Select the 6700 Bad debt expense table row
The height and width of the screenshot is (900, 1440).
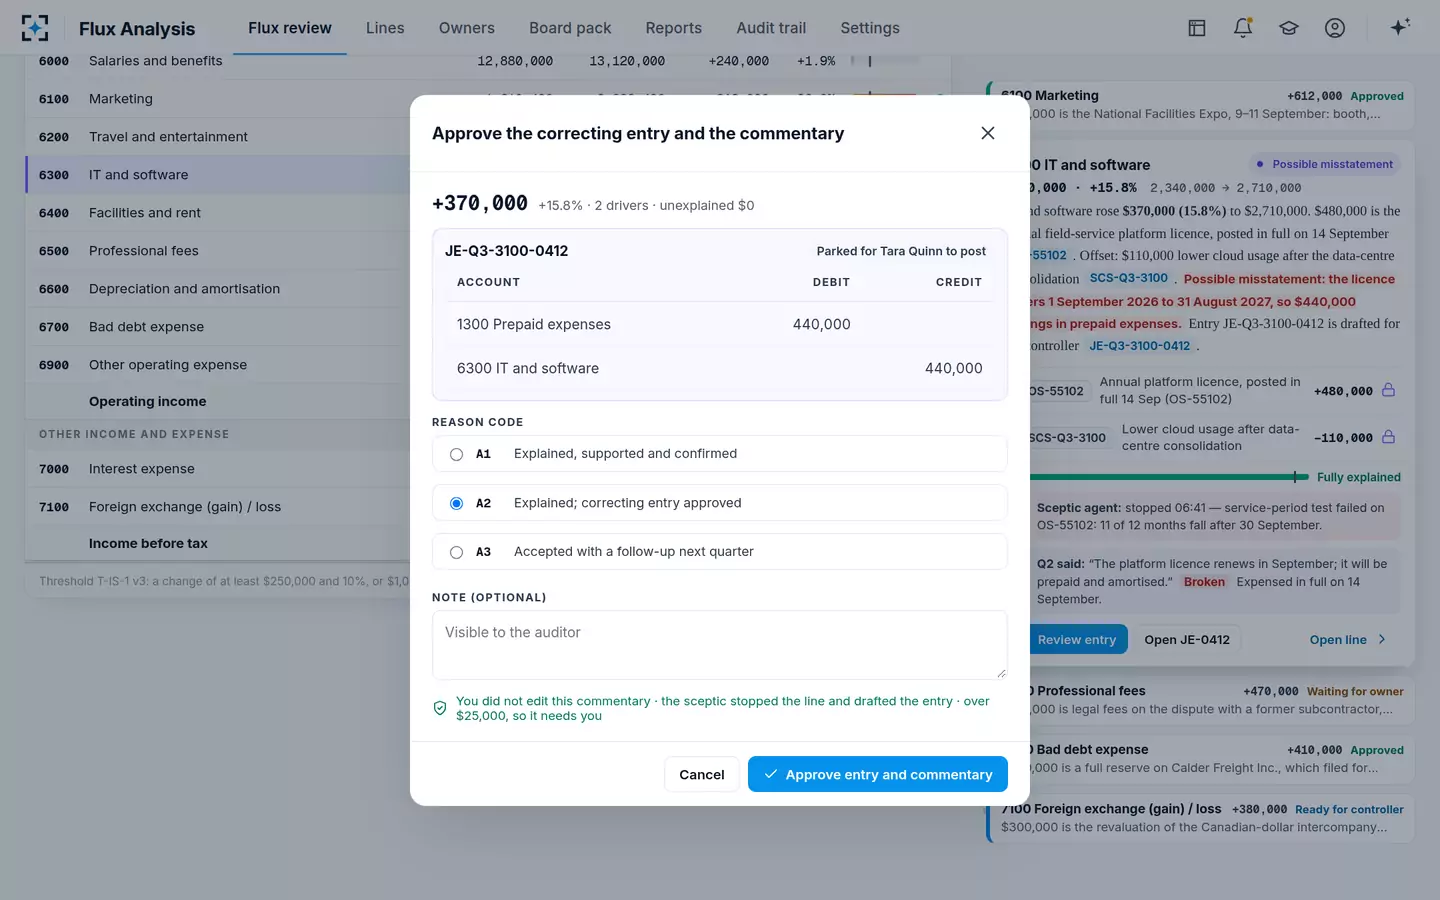[x=218, y=327]
